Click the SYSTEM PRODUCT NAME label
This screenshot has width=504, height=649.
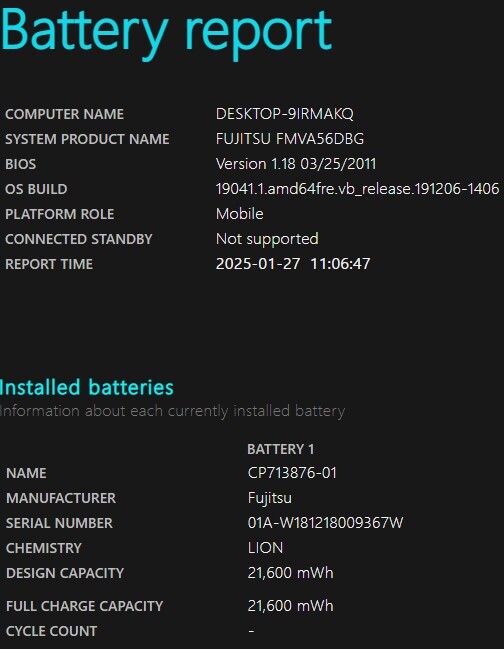87,139
